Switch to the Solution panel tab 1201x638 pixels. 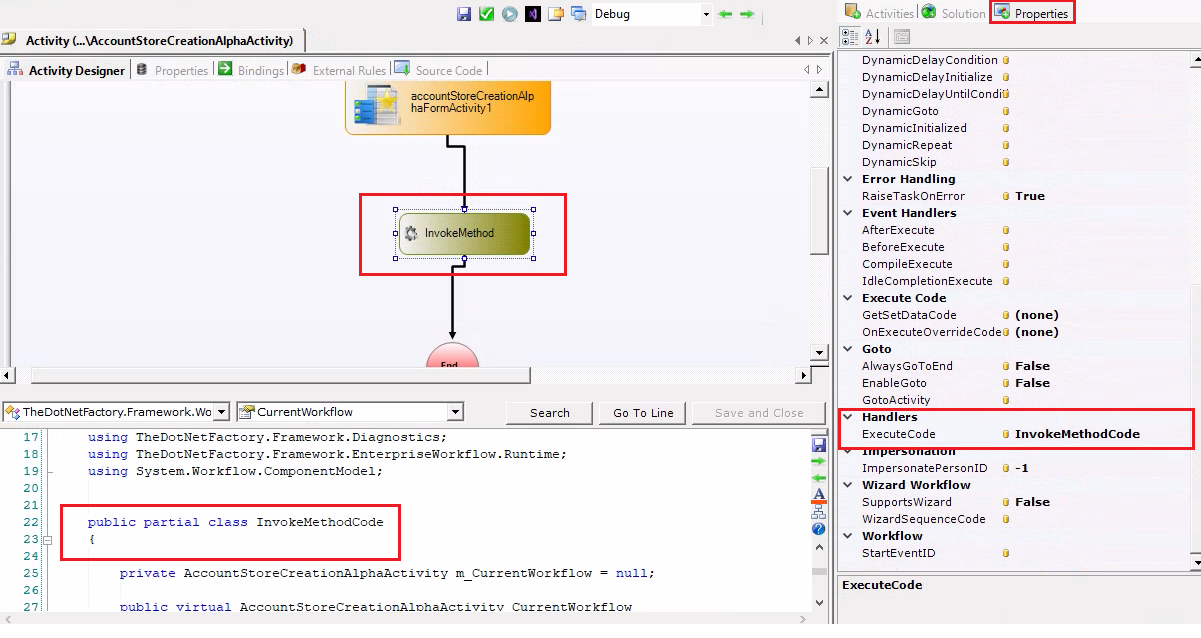tap(954, 13)
